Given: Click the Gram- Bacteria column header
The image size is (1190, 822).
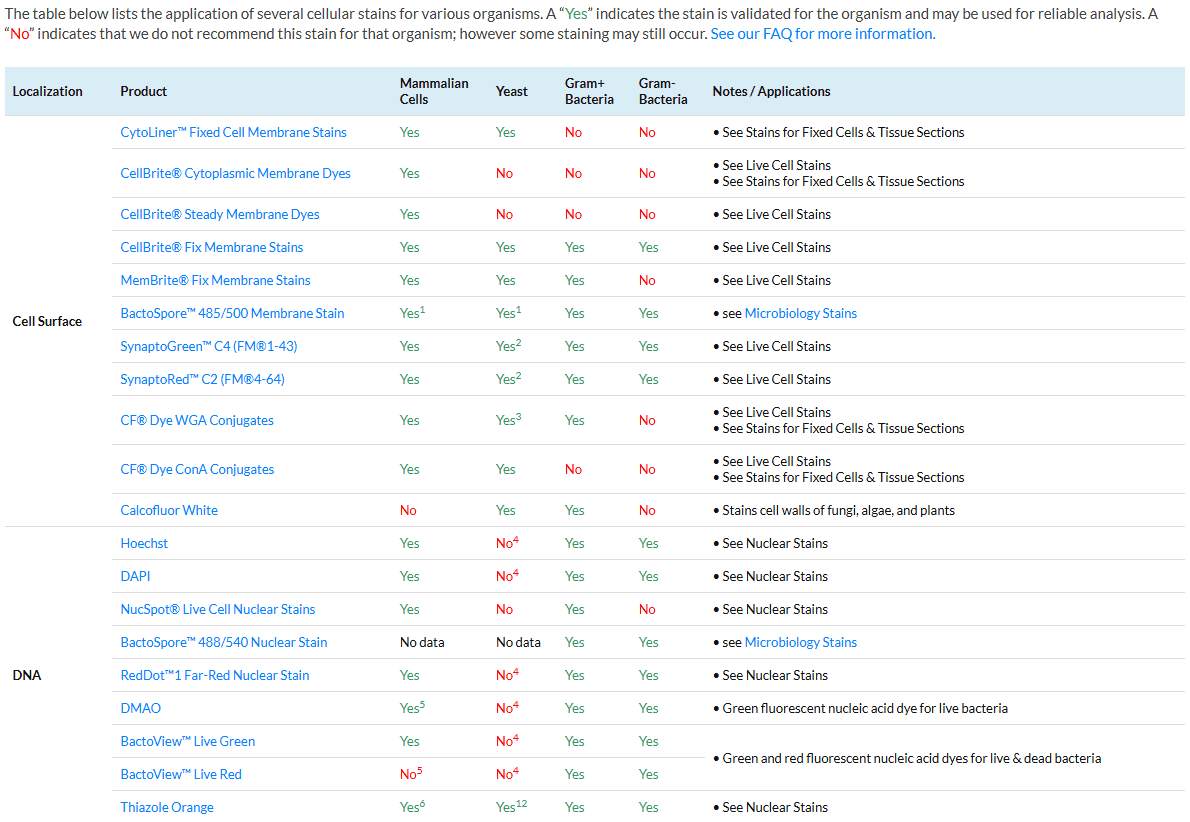Looking at the screenshot, I should point(663,91).
